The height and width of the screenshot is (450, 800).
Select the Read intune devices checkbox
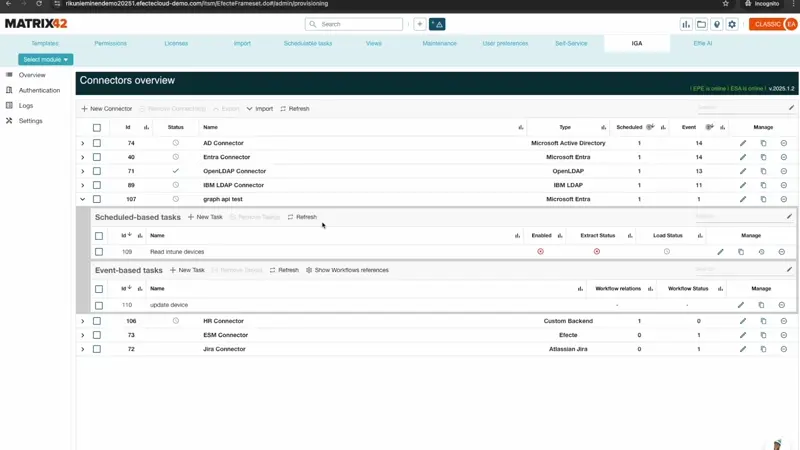(x=99, y=252)
